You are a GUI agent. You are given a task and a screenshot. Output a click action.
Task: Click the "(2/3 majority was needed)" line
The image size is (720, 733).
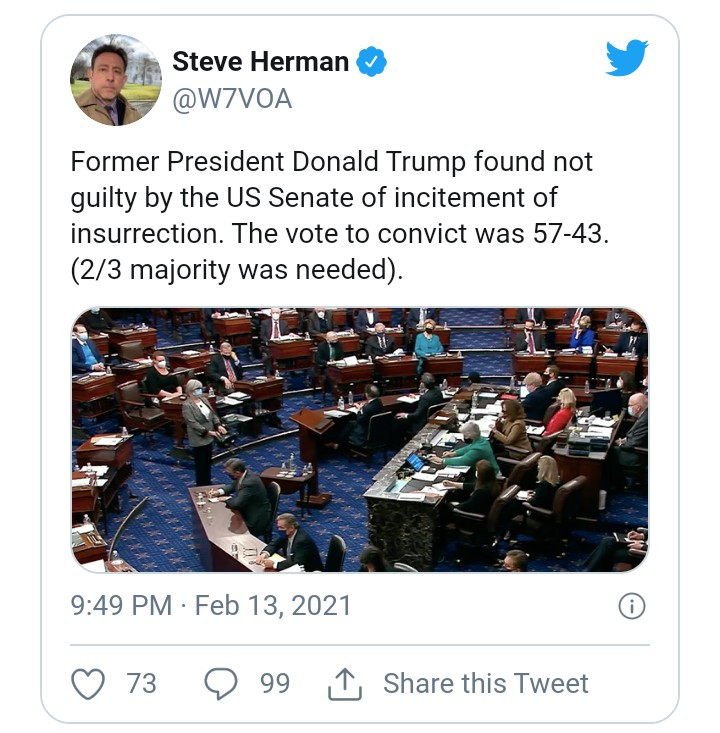click(x=237, y=270)
